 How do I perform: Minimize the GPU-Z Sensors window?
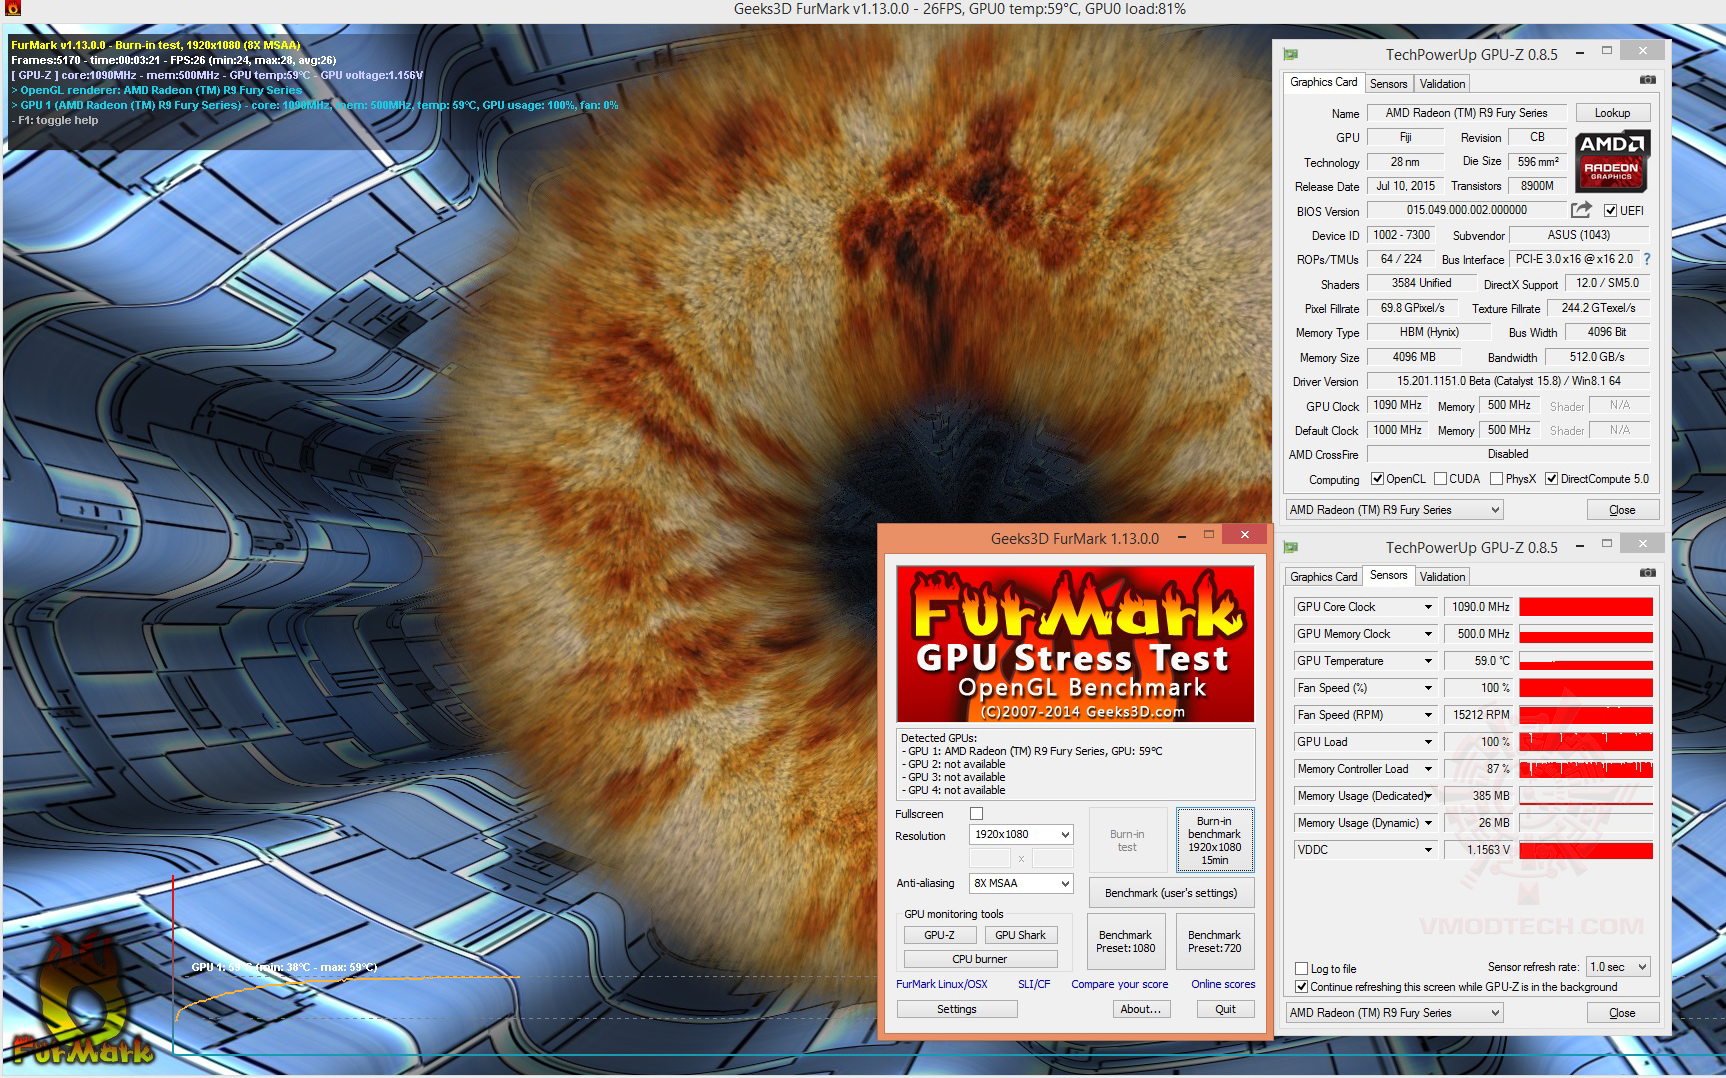[1580, 547]
